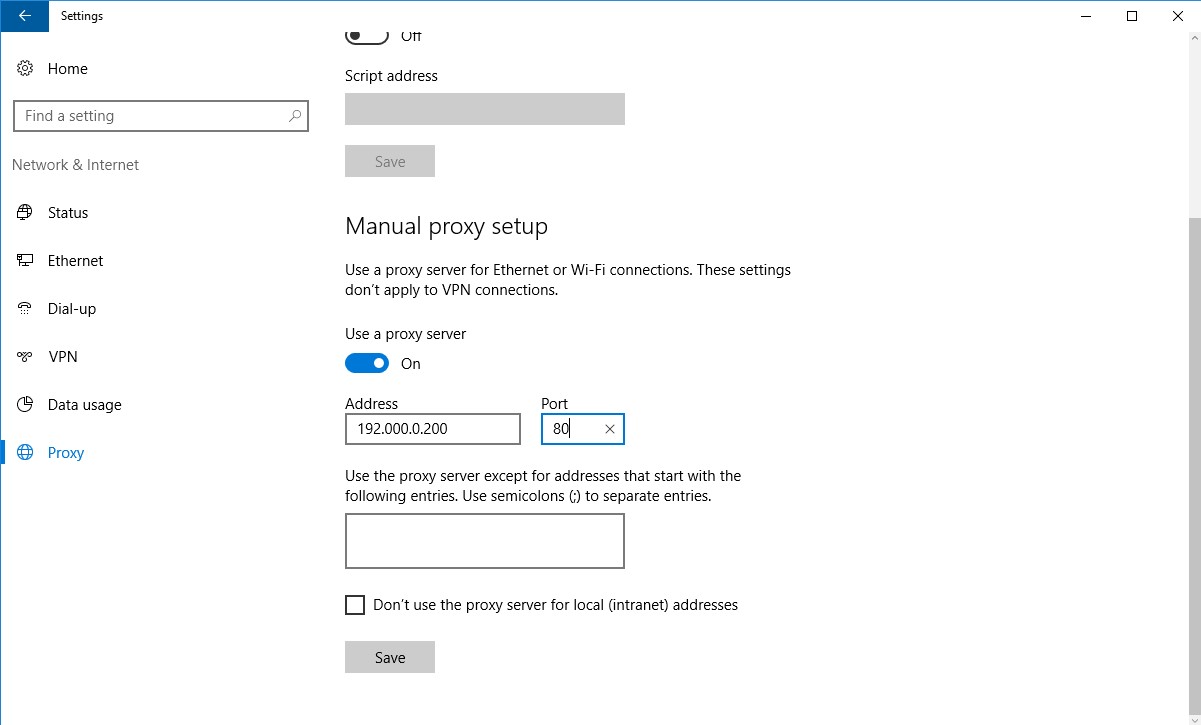This screenshot has height=725, width=1201.
Task: Click the Status globe icon
Action: point(26,213)
